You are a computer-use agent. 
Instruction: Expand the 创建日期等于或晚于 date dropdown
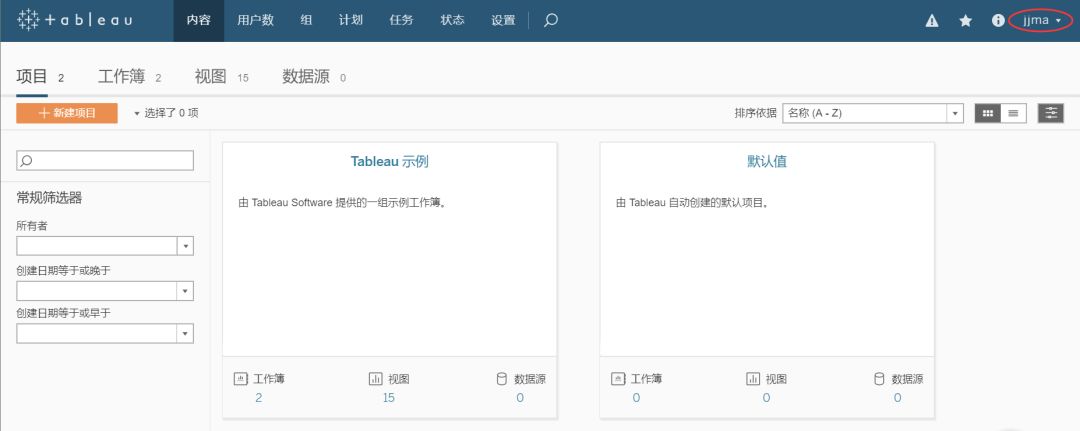(x=185, y=291)
